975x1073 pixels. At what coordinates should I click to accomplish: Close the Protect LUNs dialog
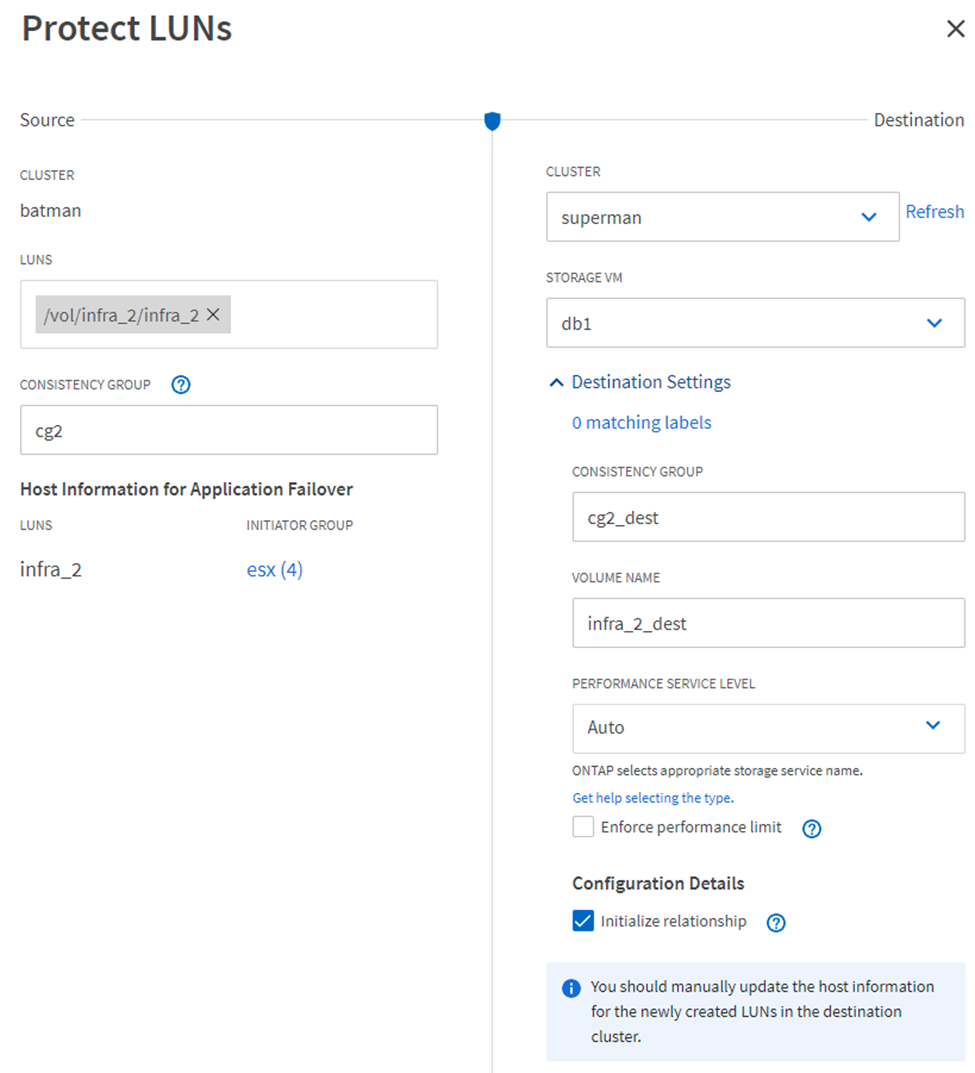point(955,29)
